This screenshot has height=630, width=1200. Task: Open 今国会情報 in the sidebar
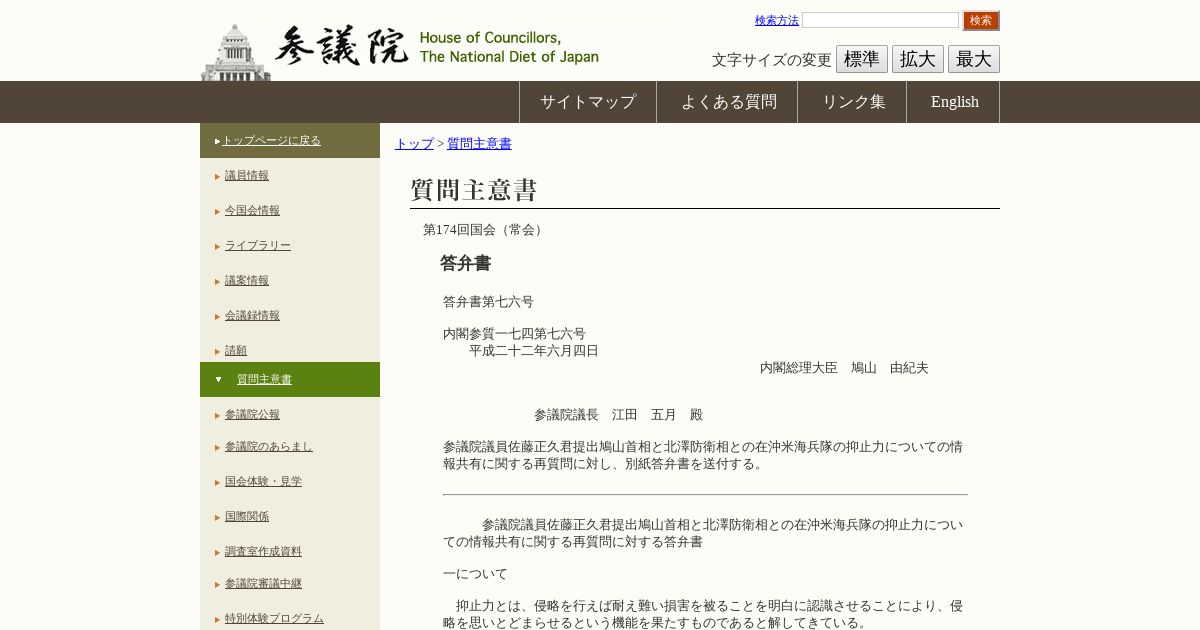252,210
